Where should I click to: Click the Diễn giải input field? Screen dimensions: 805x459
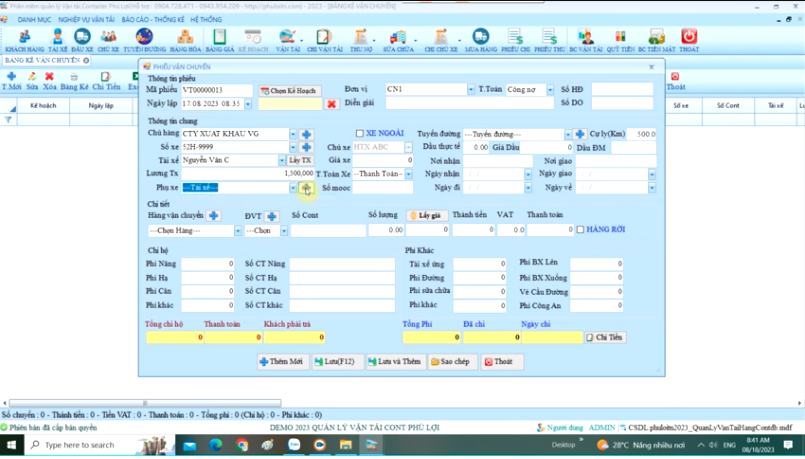click(469, 103)
